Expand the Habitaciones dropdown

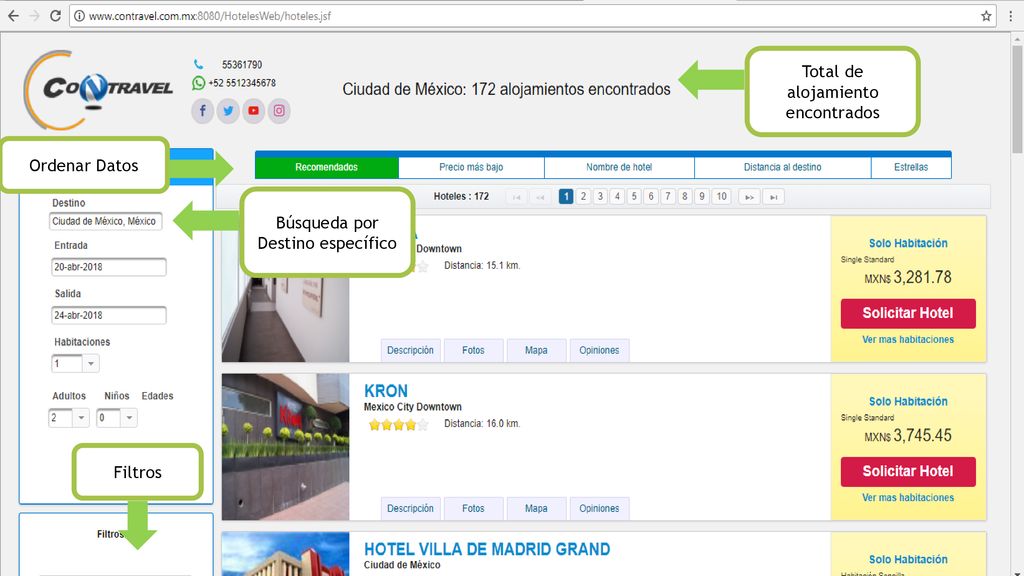pos(91,363)
